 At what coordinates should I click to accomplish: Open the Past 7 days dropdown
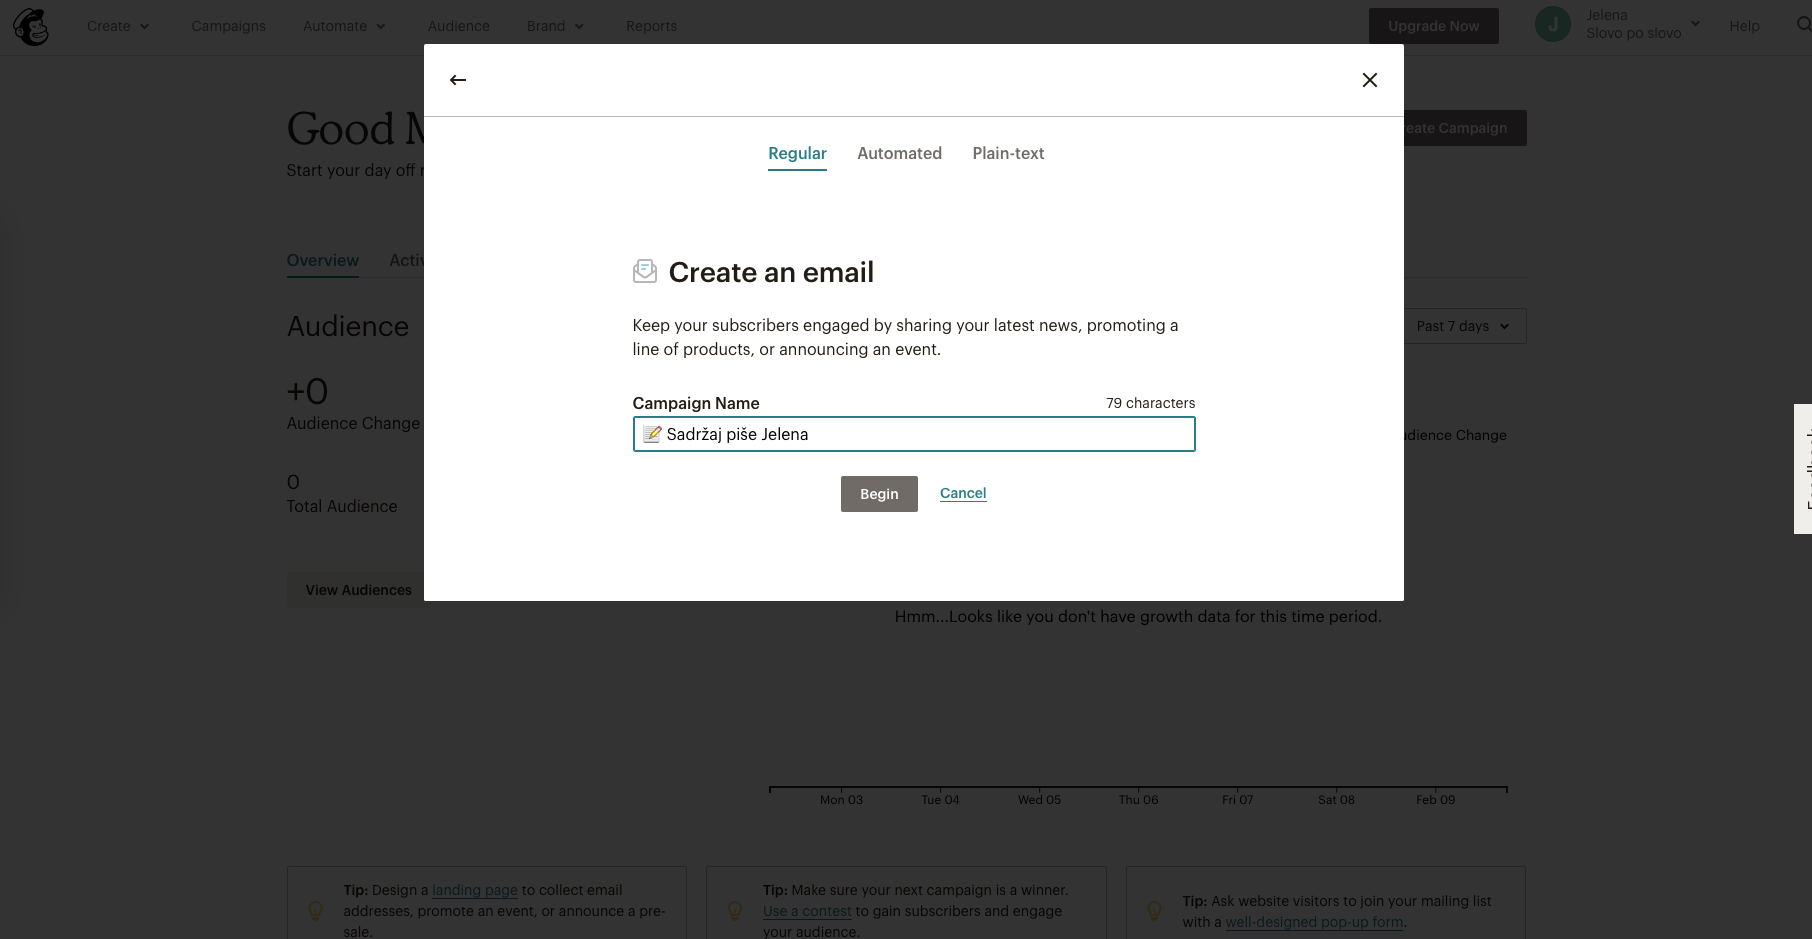pyautogui.click(x=1465, y=326)
